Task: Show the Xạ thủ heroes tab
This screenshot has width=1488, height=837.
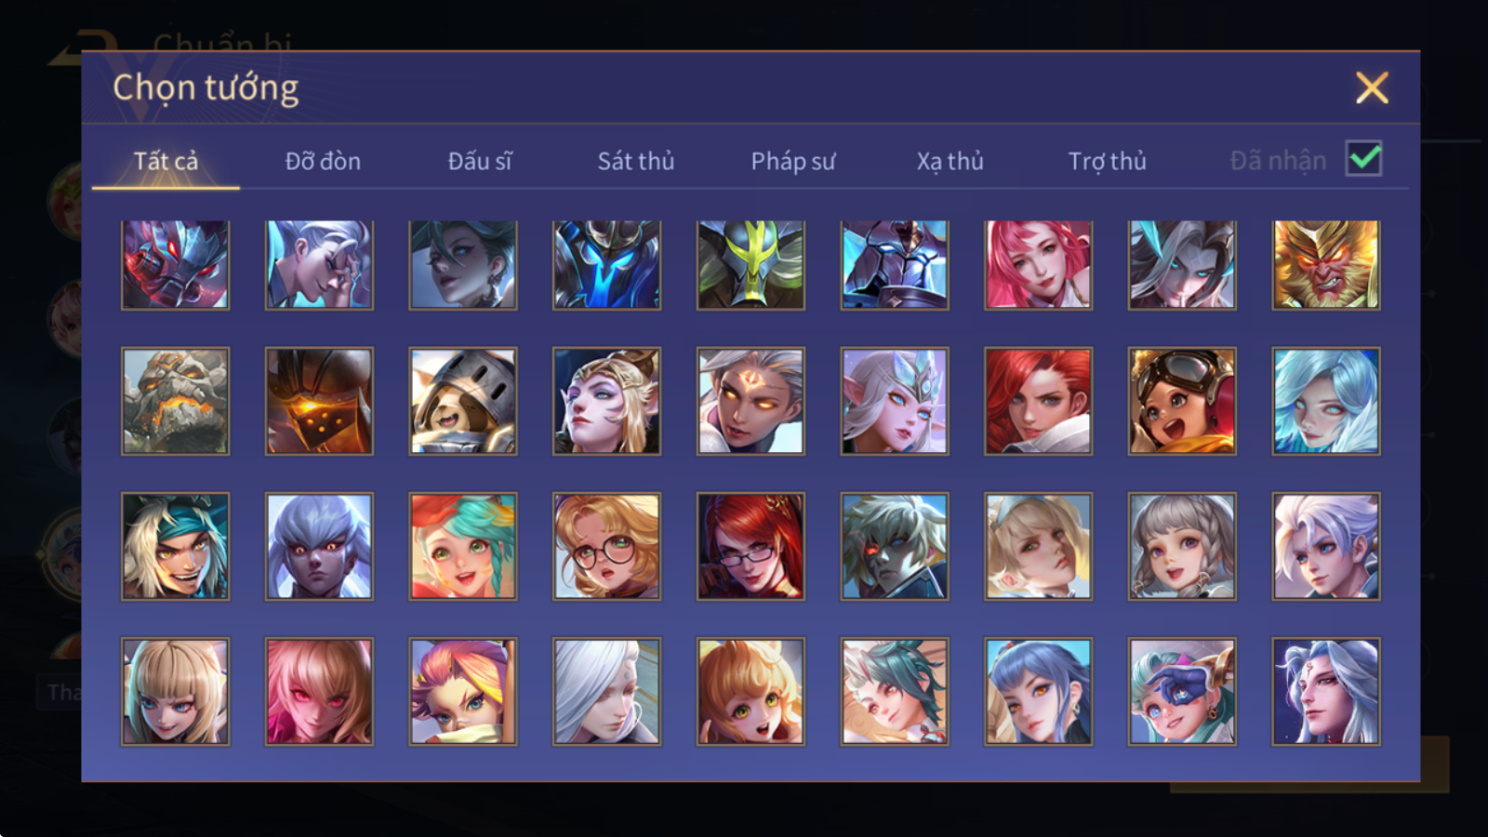Action: pos(950,161)
